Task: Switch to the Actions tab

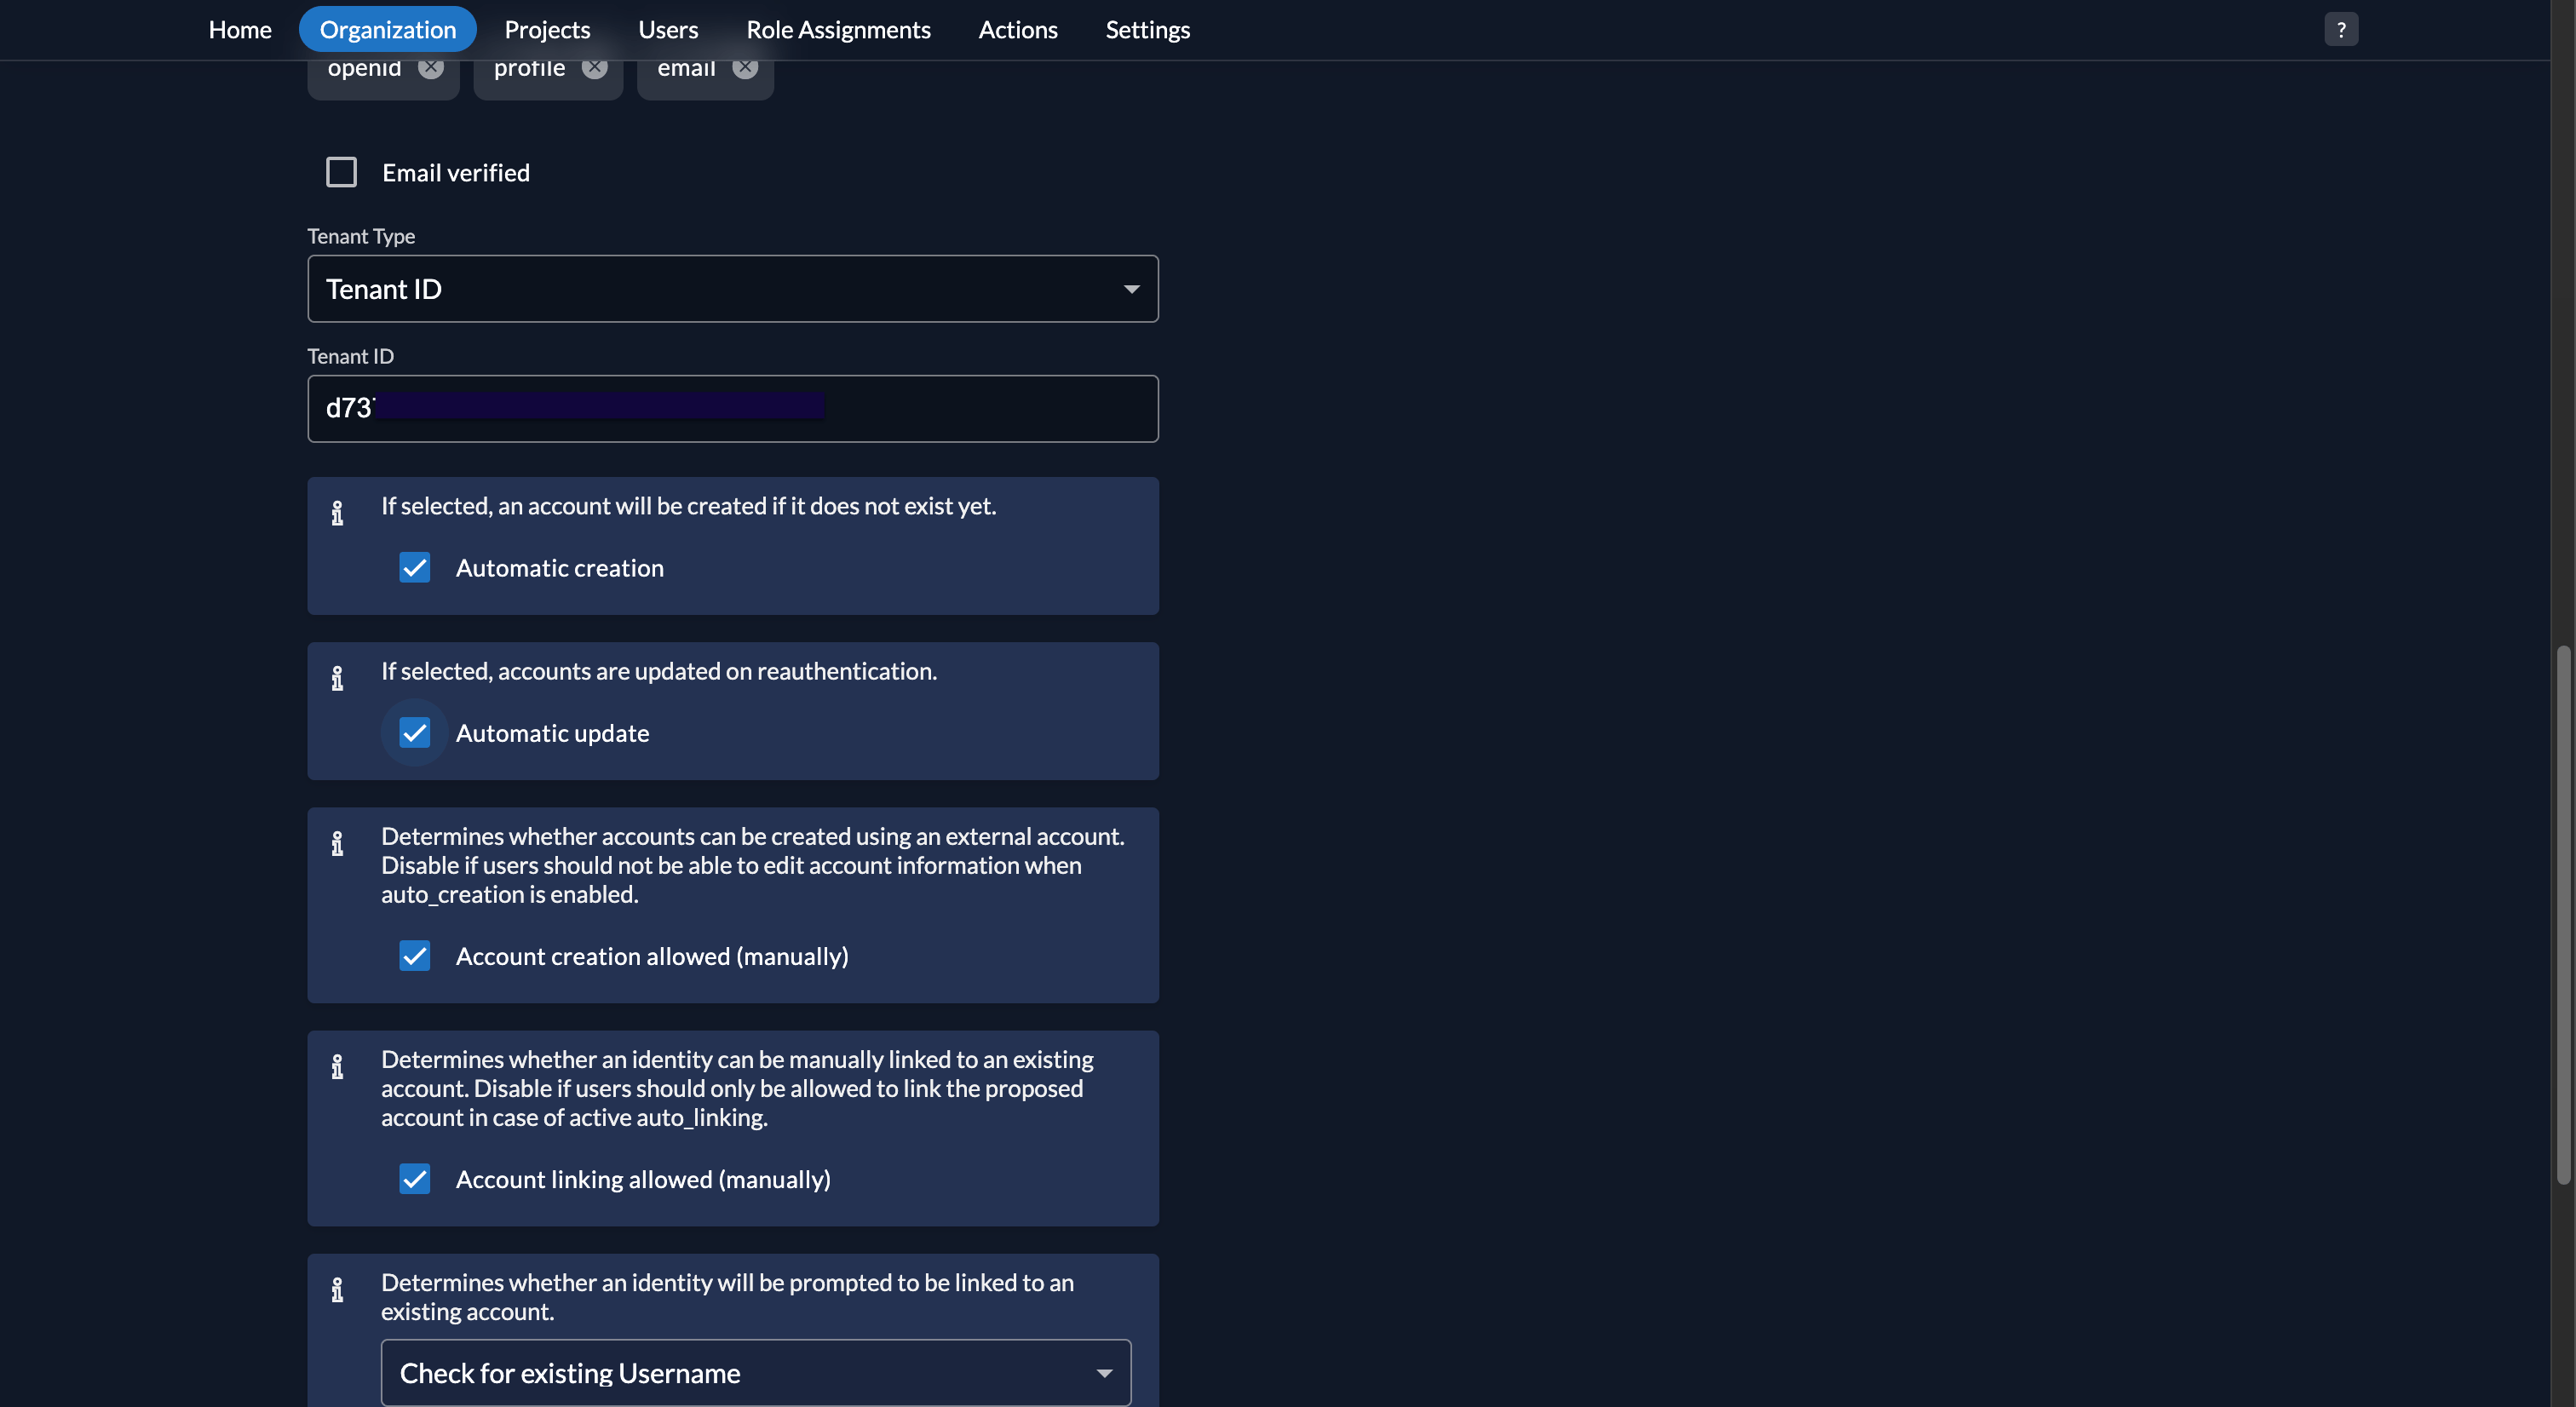Action: (x=1018, y=29)
